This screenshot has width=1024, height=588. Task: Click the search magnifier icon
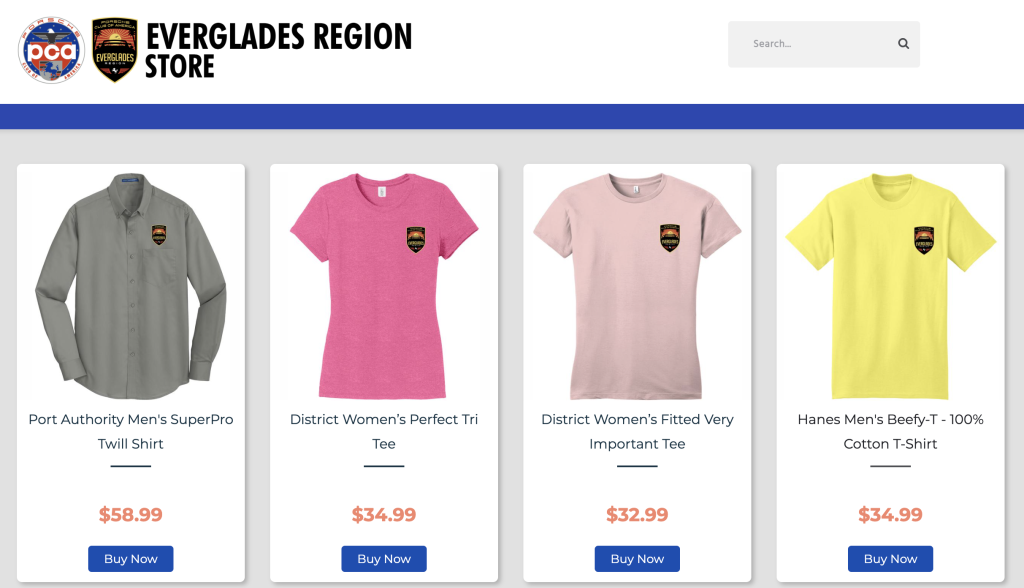(x=903, y=44)
